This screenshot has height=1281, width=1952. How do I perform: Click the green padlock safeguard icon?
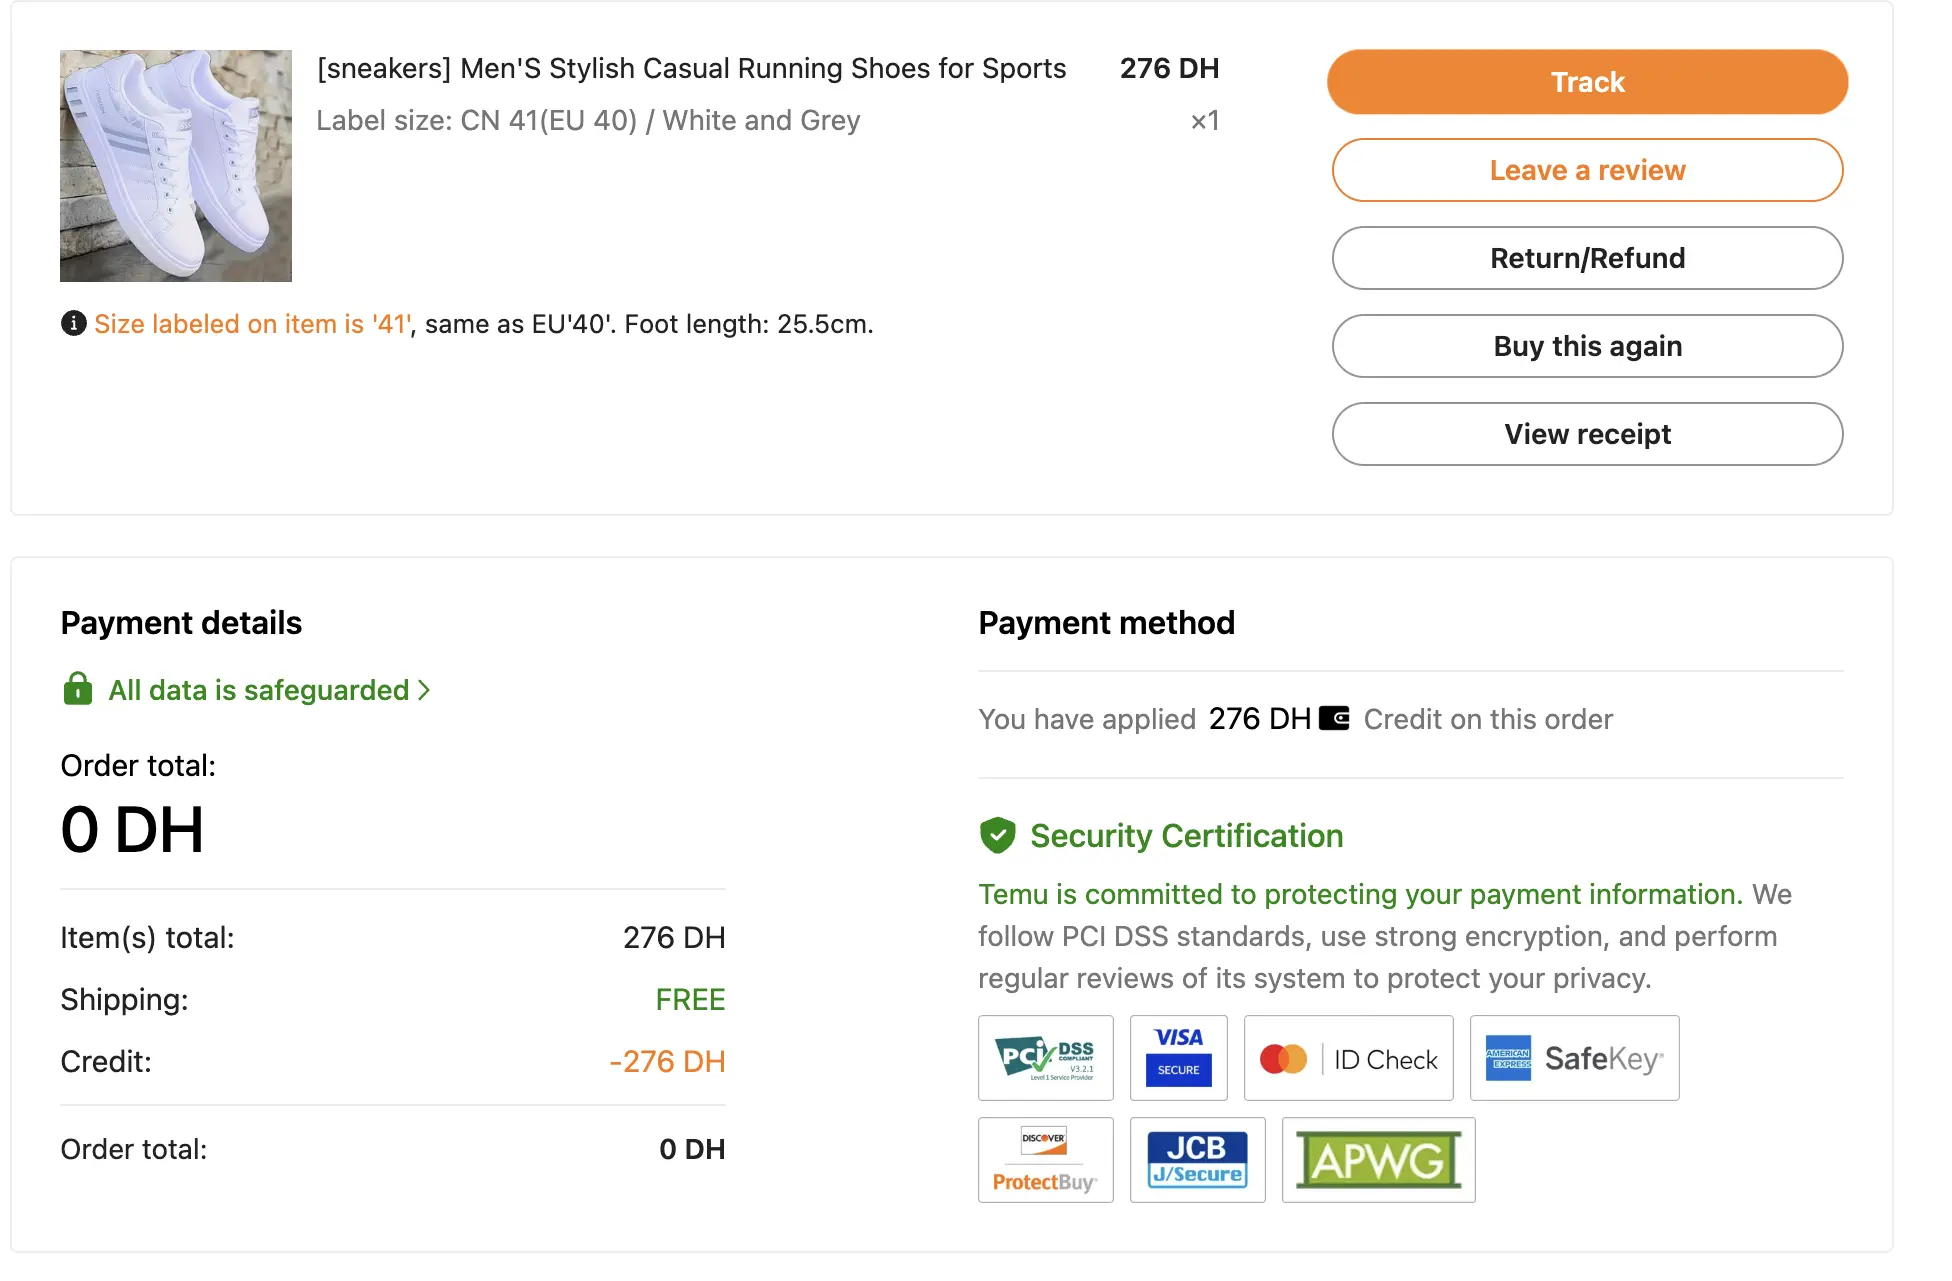tap(78, 689)
